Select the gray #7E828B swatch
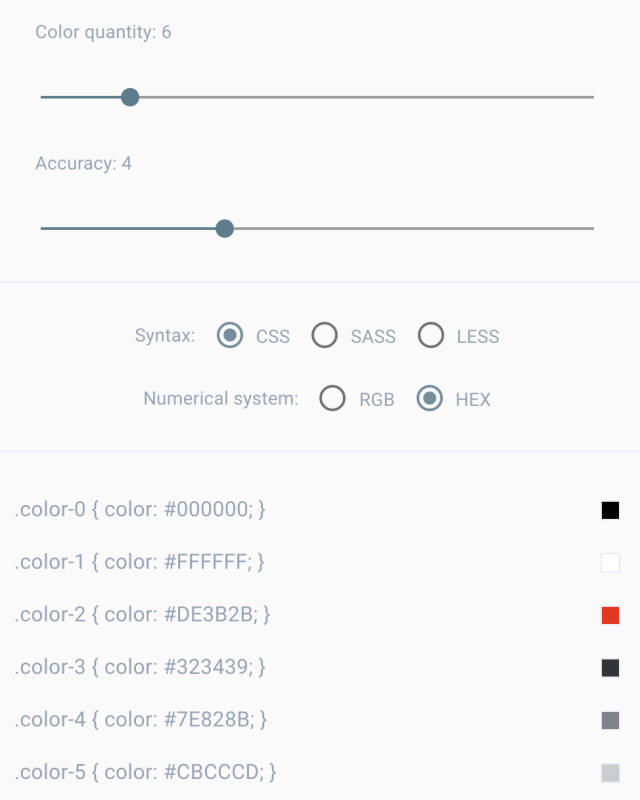 [610, 720]
